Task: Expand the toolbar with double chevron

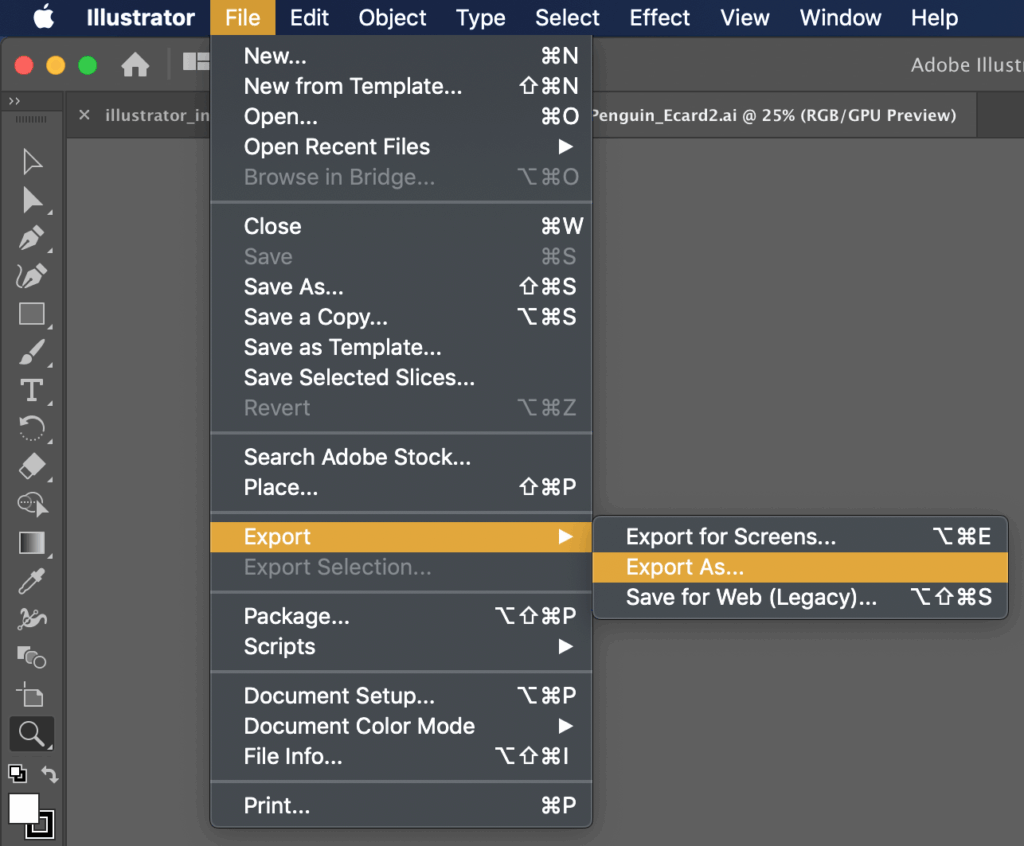Action: 14,101
